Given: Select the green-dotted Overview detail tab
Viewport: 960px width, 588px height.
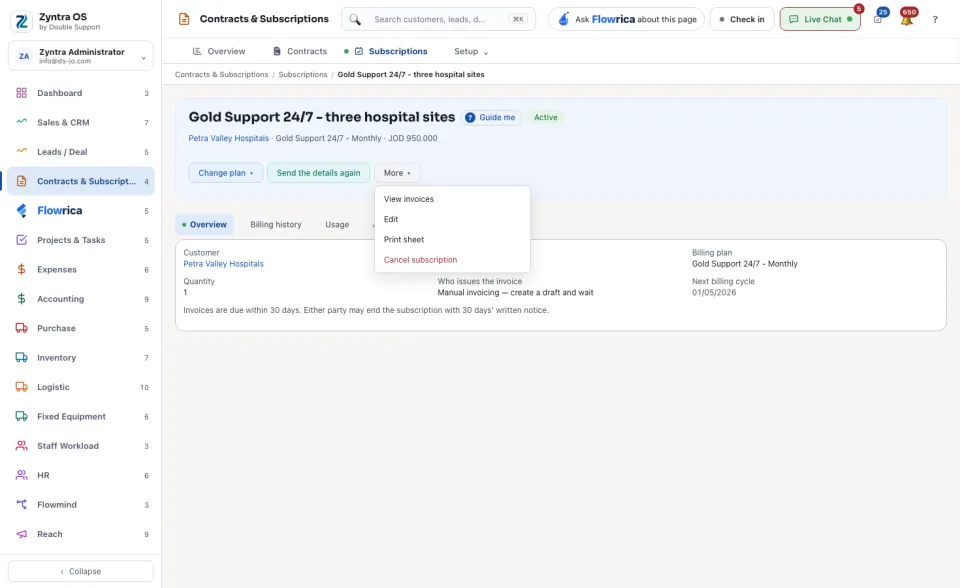Looking at the screenshot, I should pyautogui.click(x=204, y=225).
